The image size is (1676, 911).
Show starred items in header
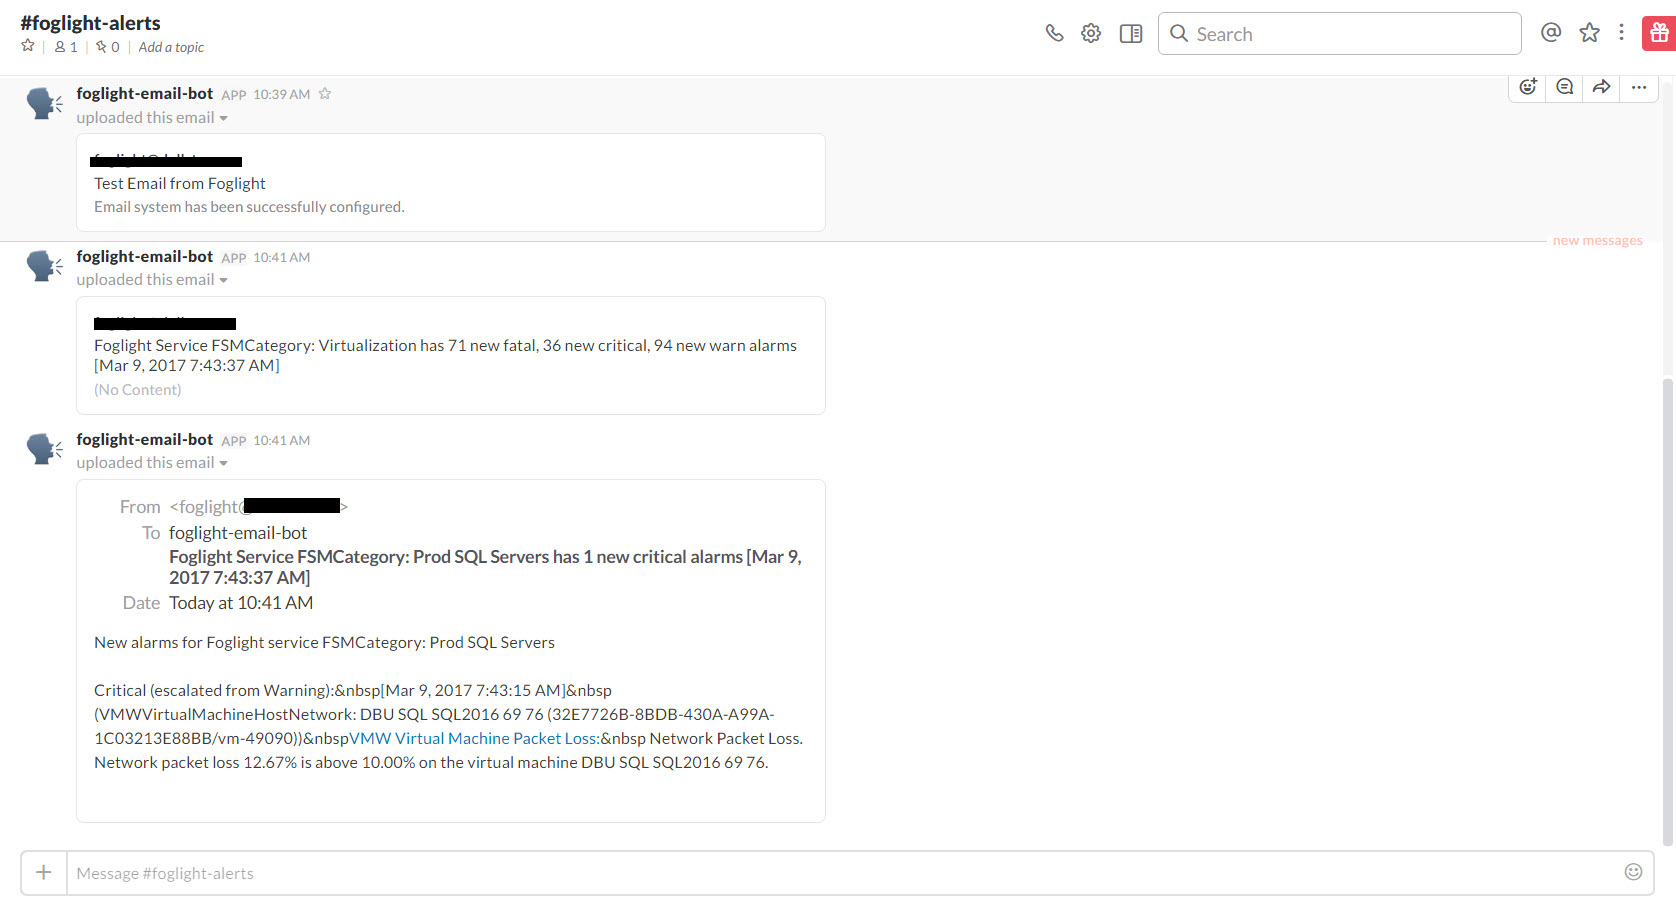1589,33
